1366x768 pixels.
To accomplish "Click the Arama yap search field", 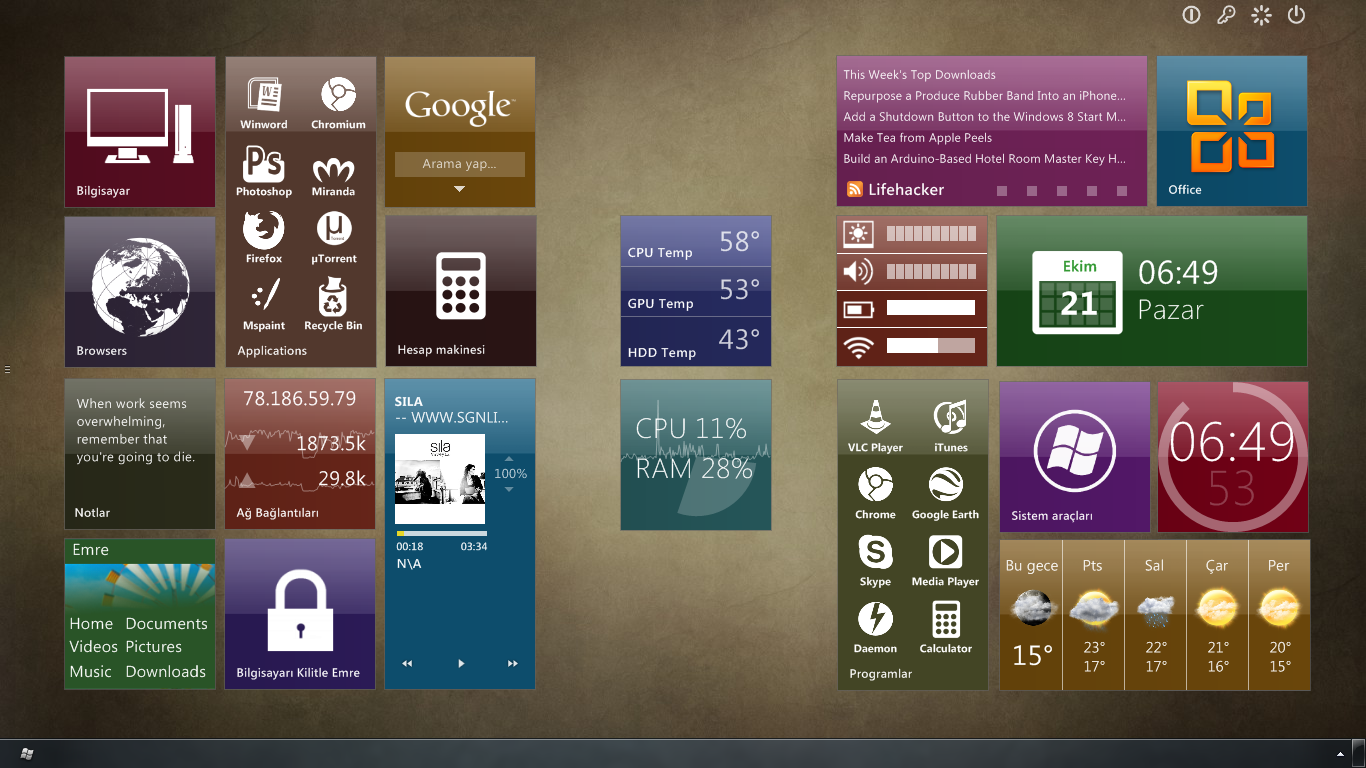I will click(x=460, y=164).
